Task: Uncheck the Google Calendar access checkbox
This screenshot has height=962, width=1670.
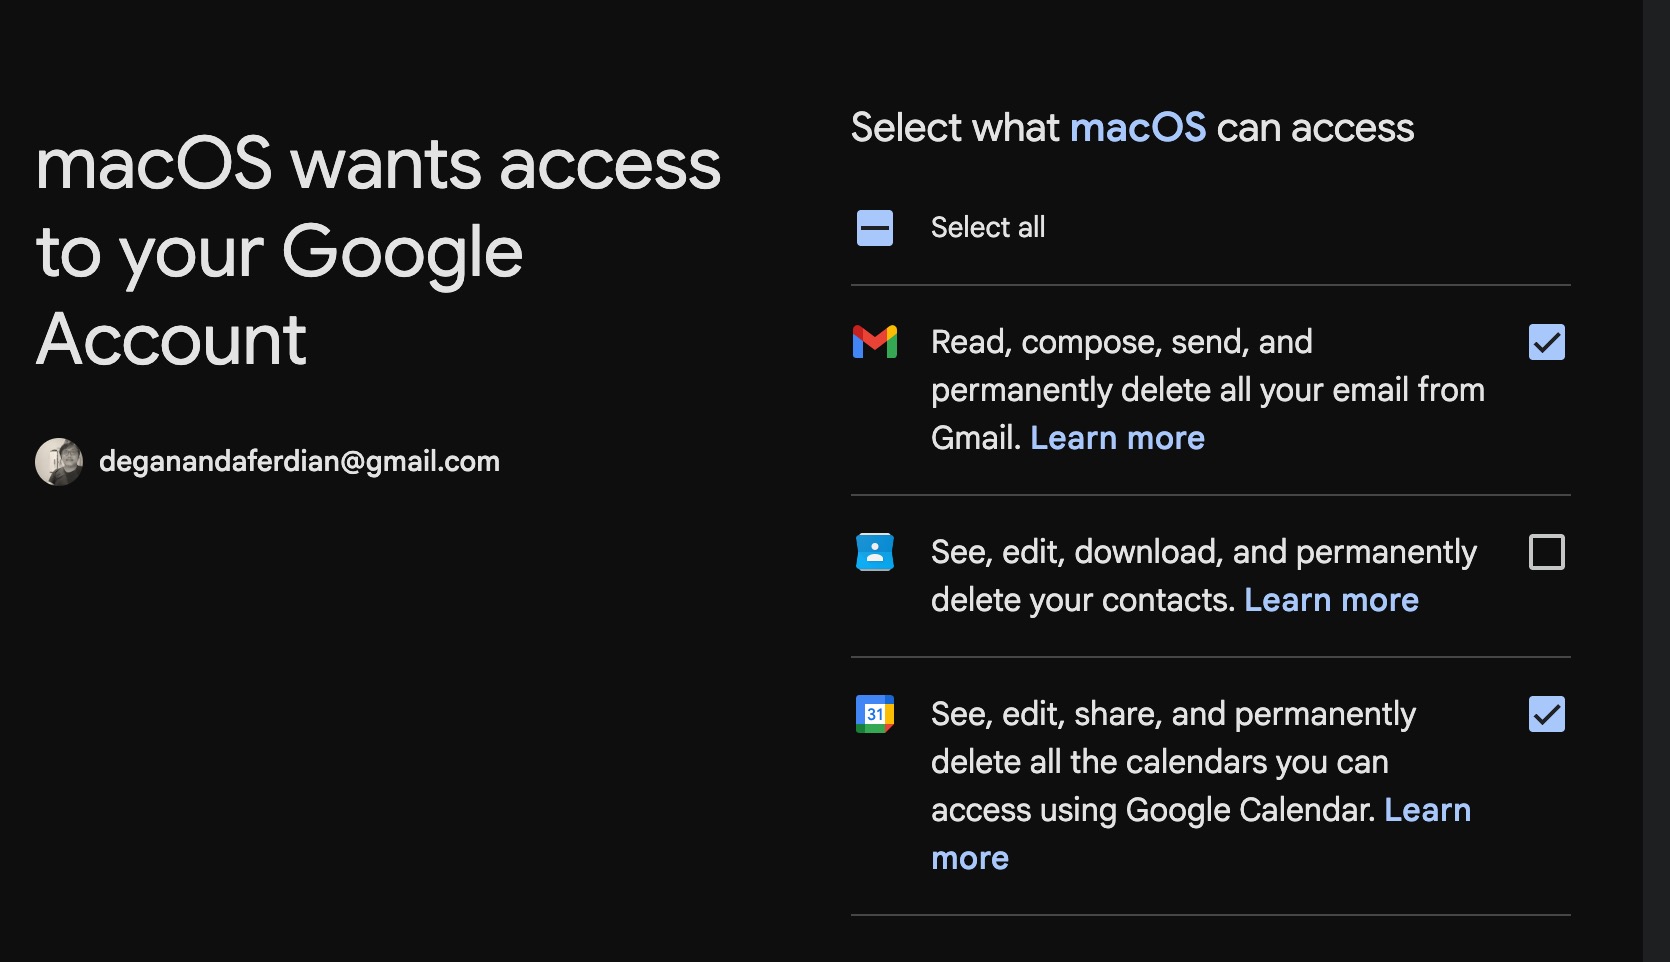Action: pyautogui.click(x=1546, y=714)
